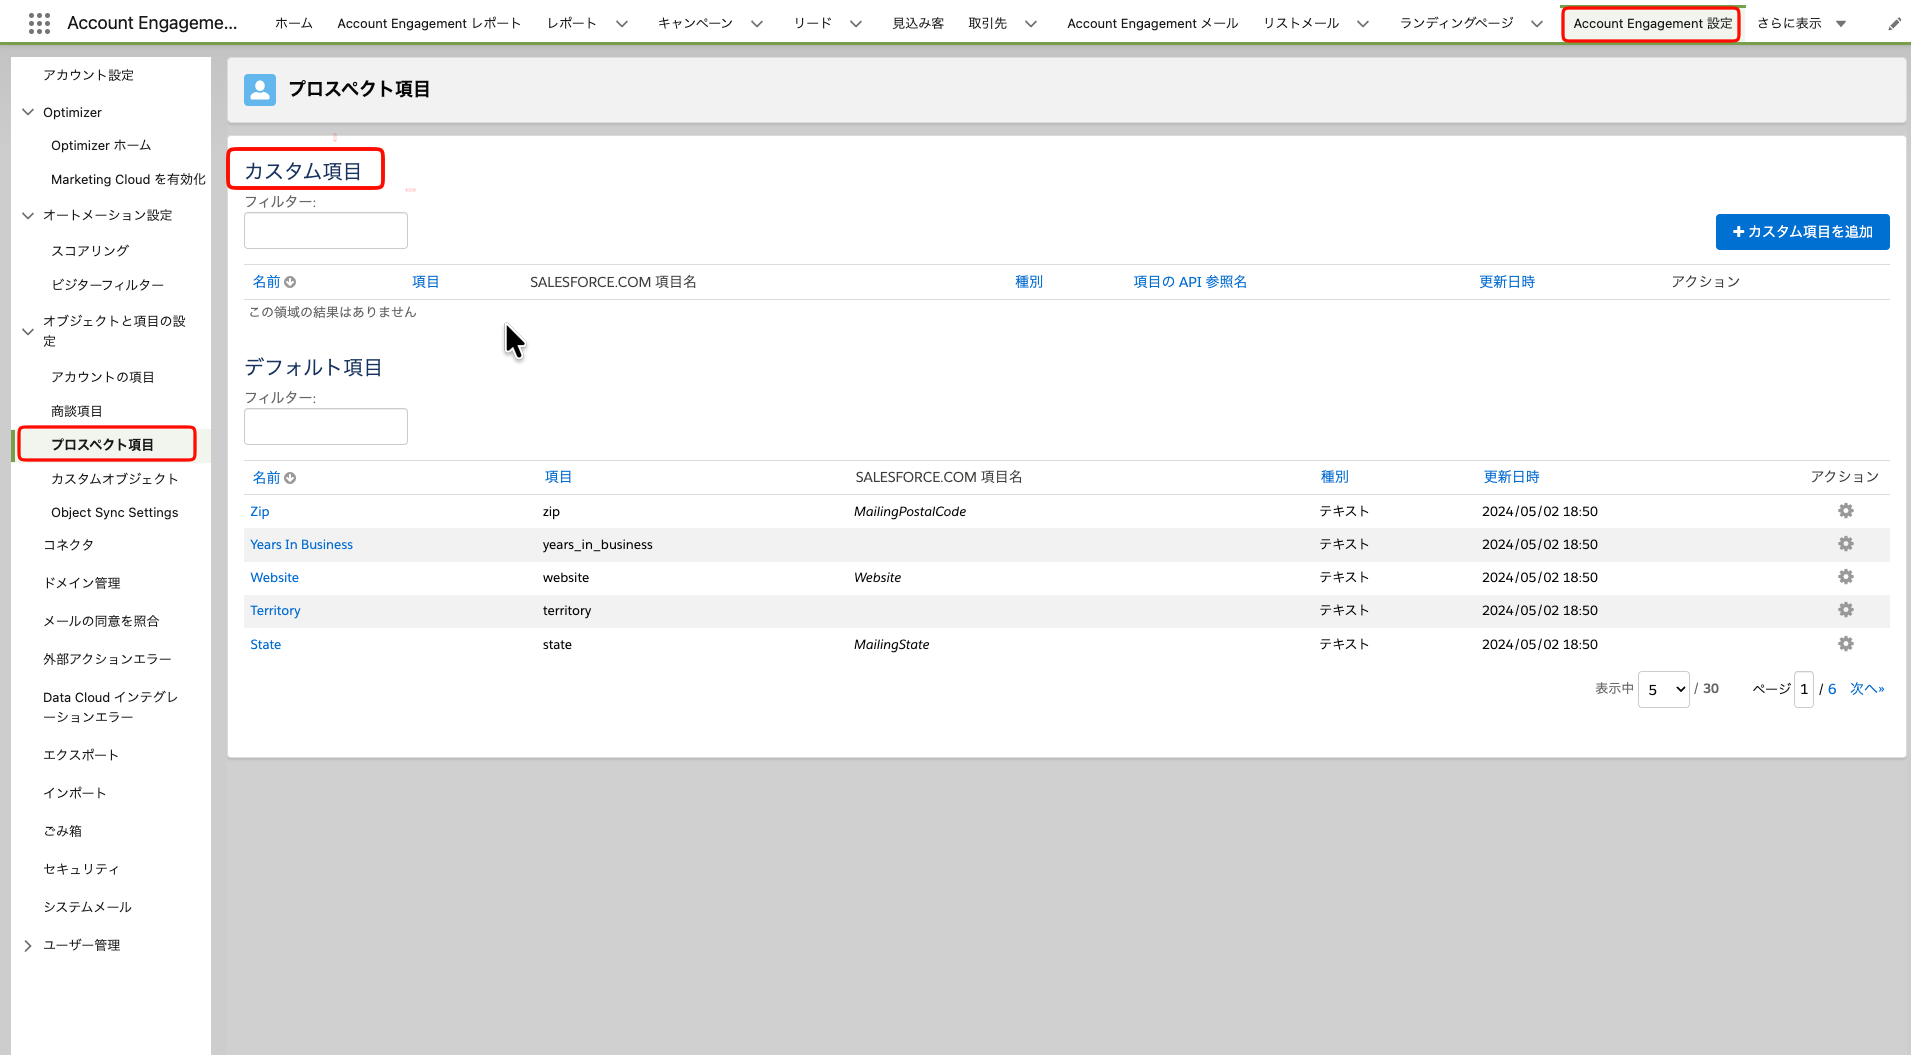Open ごみ箱 in the sidebar
This screenshot has width=1911, height=1055.
pyautogui.click(x=63, y=831)
